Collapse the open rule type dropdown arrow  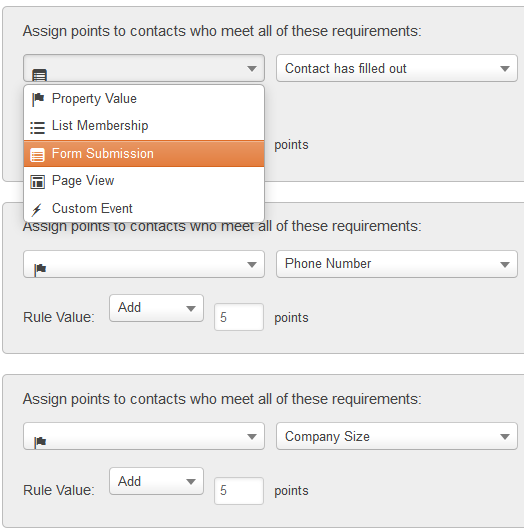[252, 69]
